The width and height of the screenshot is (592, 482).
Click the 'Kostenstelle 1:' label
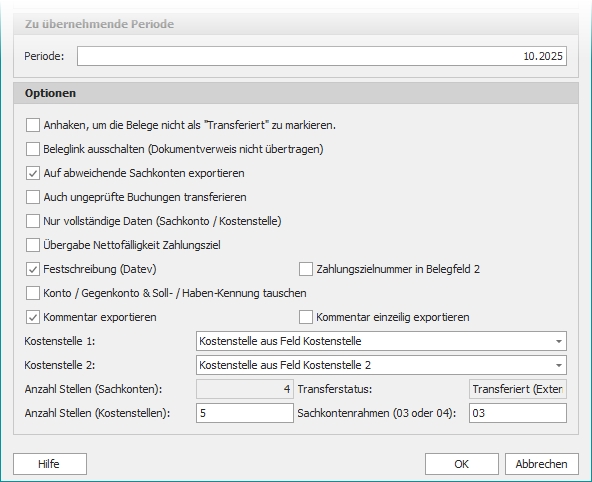pyautogui.click(x=60, y=341)
